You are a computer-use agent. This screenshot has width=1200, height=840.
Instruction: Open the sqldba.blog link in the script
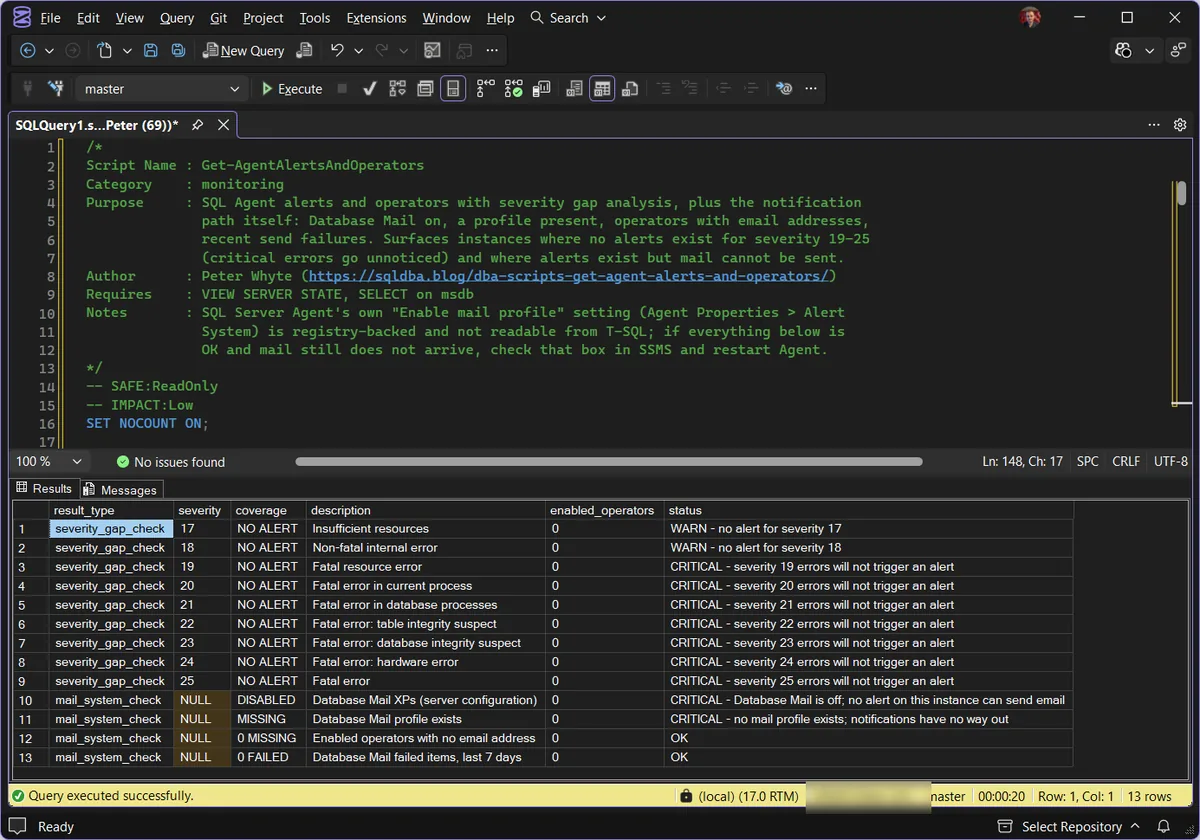pos(569,275)
